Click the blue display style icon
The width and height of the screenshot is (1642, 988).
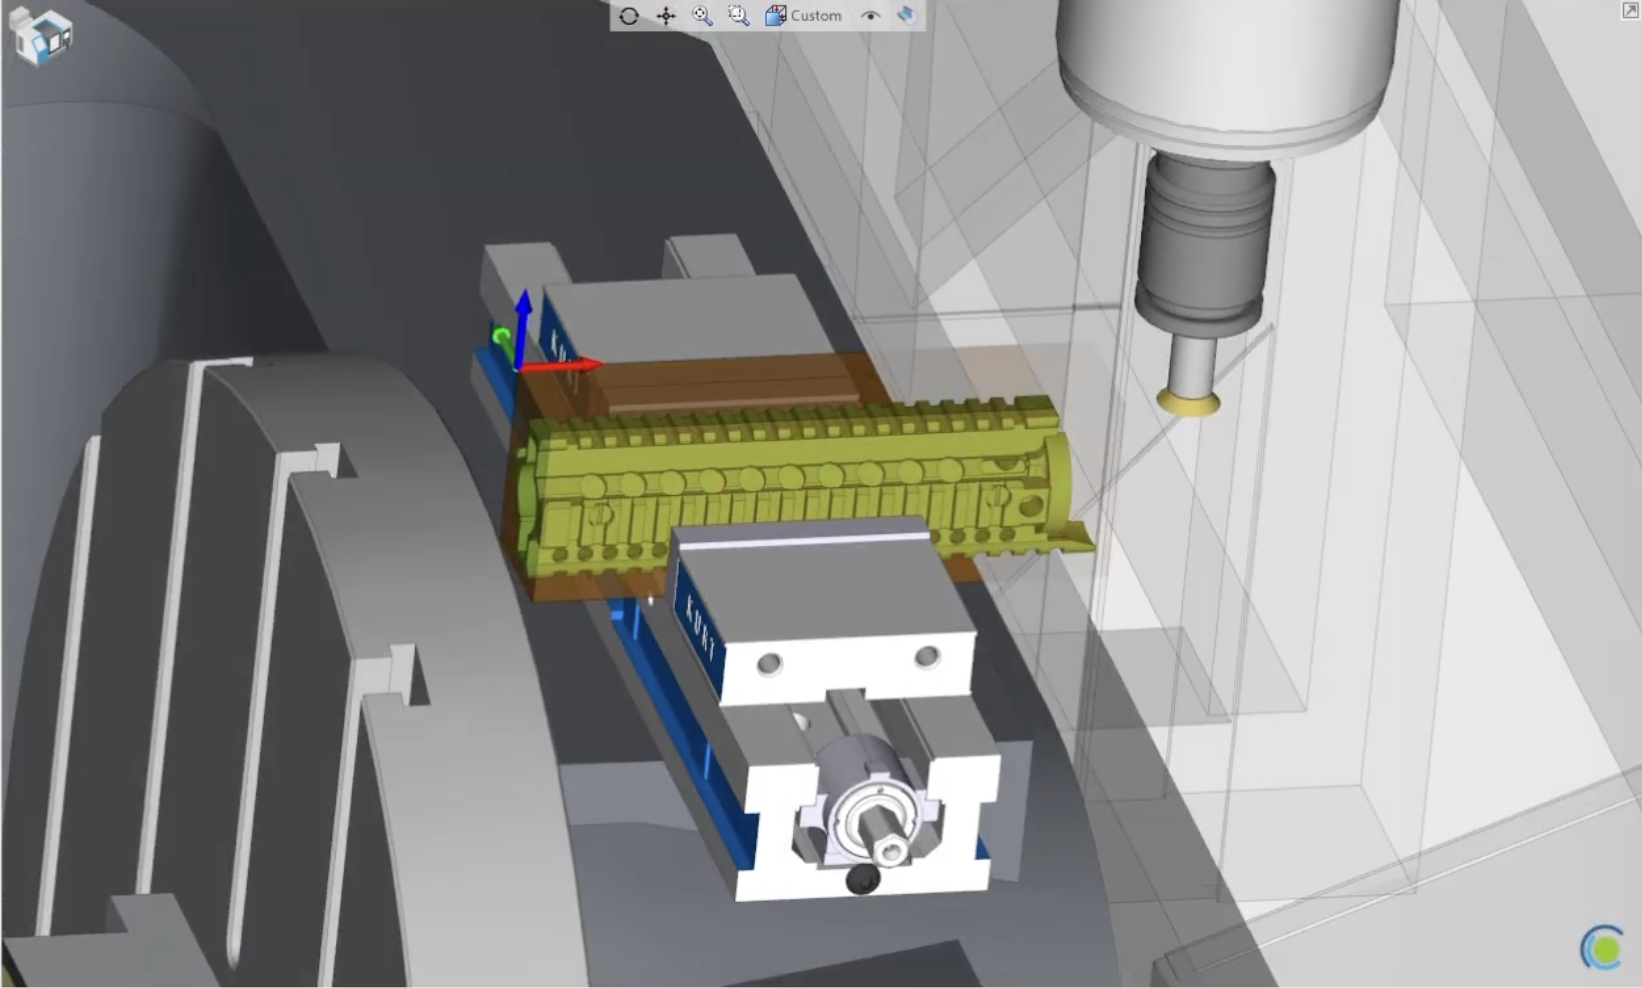point(906,16)
